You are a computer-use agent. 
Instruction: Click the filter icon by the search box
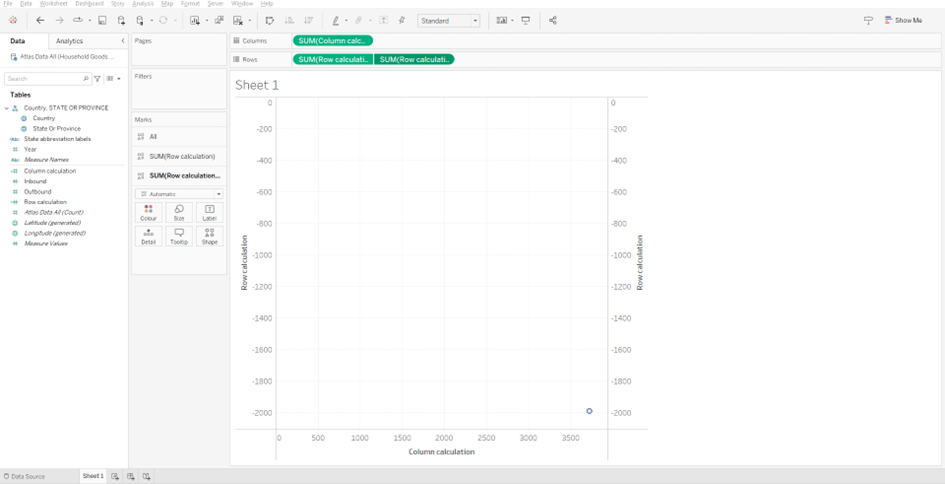coord(98,79)
